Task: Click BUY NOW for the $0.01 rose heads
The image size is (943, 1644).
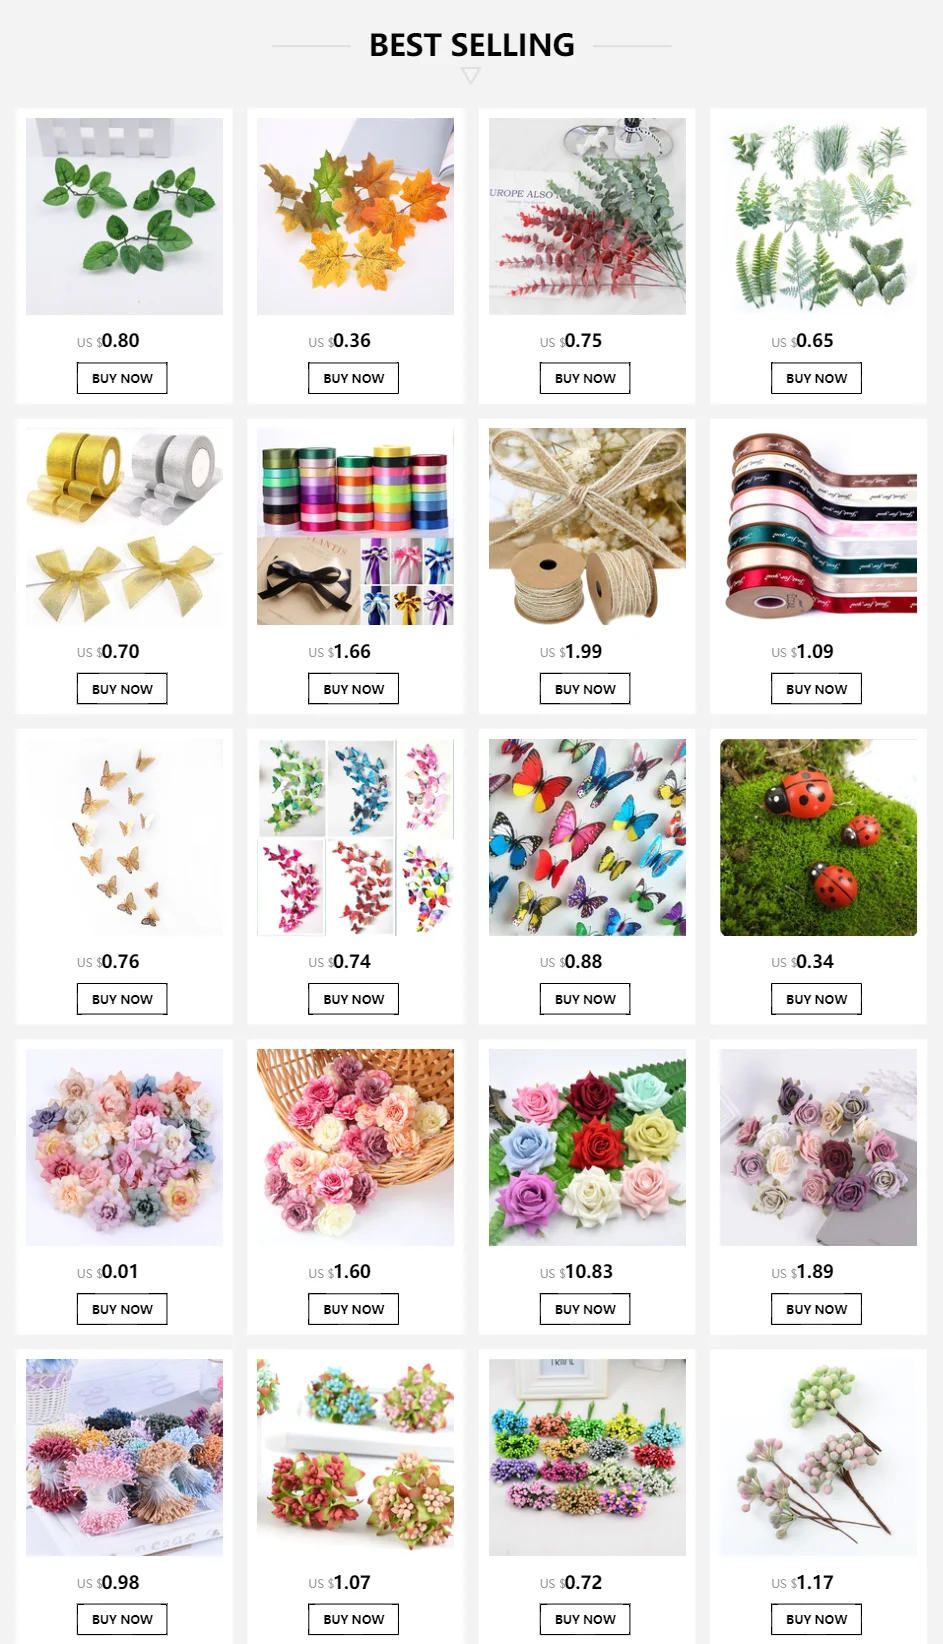Action: point(122,1309)
